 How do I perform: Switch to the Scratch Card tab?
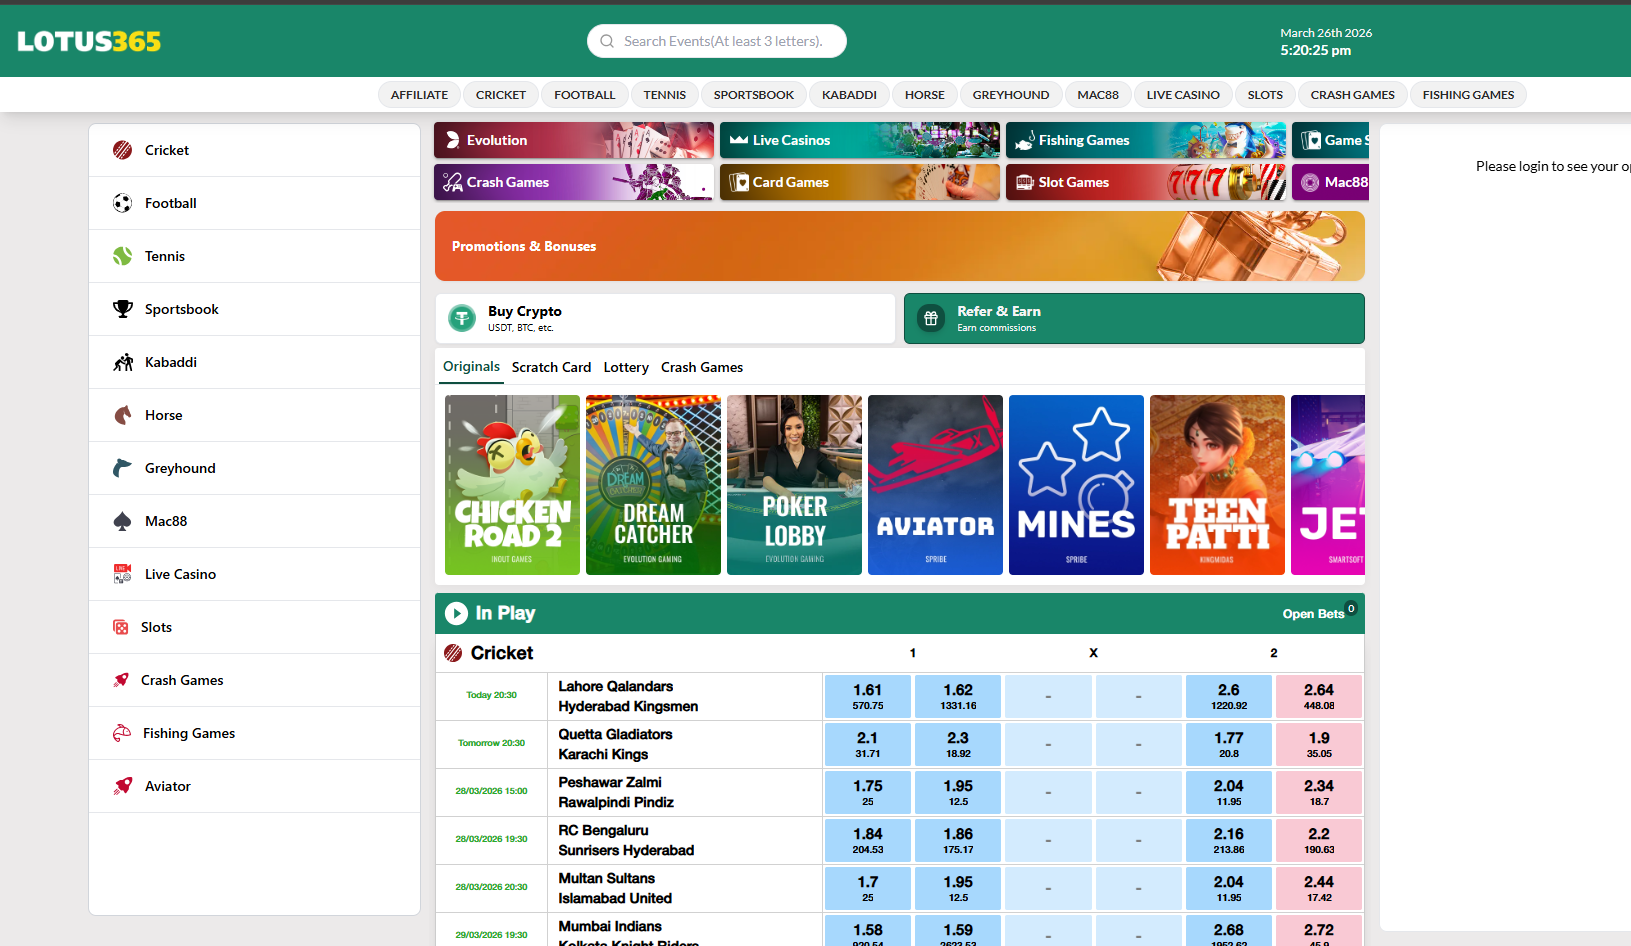551,367
